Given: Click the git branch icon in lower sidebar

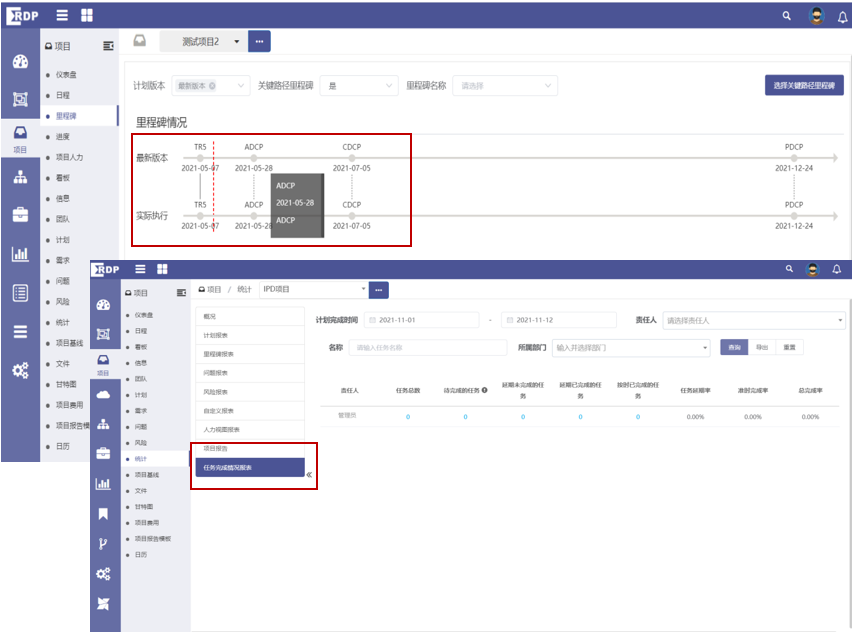Looking at the screenshot, I should 103,544.
